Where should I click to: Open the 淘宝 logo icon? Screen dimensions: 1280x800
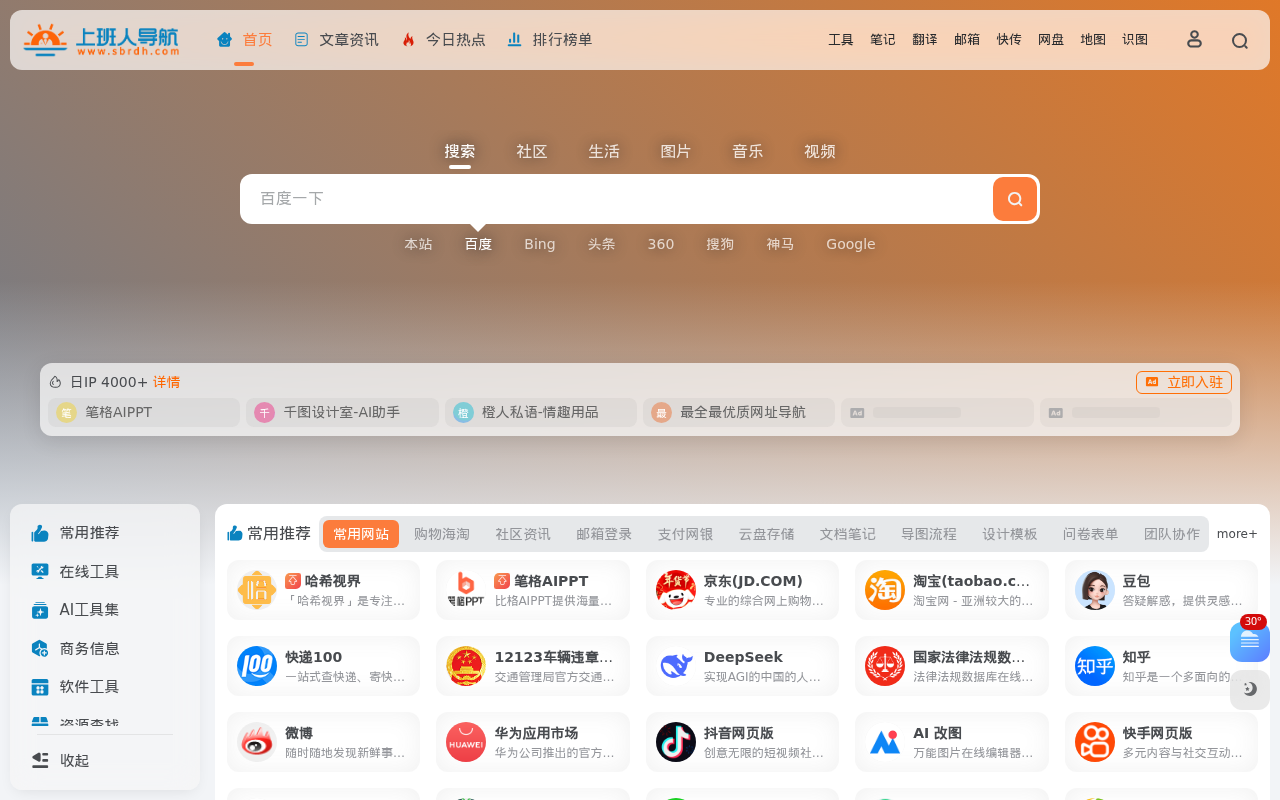(885, 590)
